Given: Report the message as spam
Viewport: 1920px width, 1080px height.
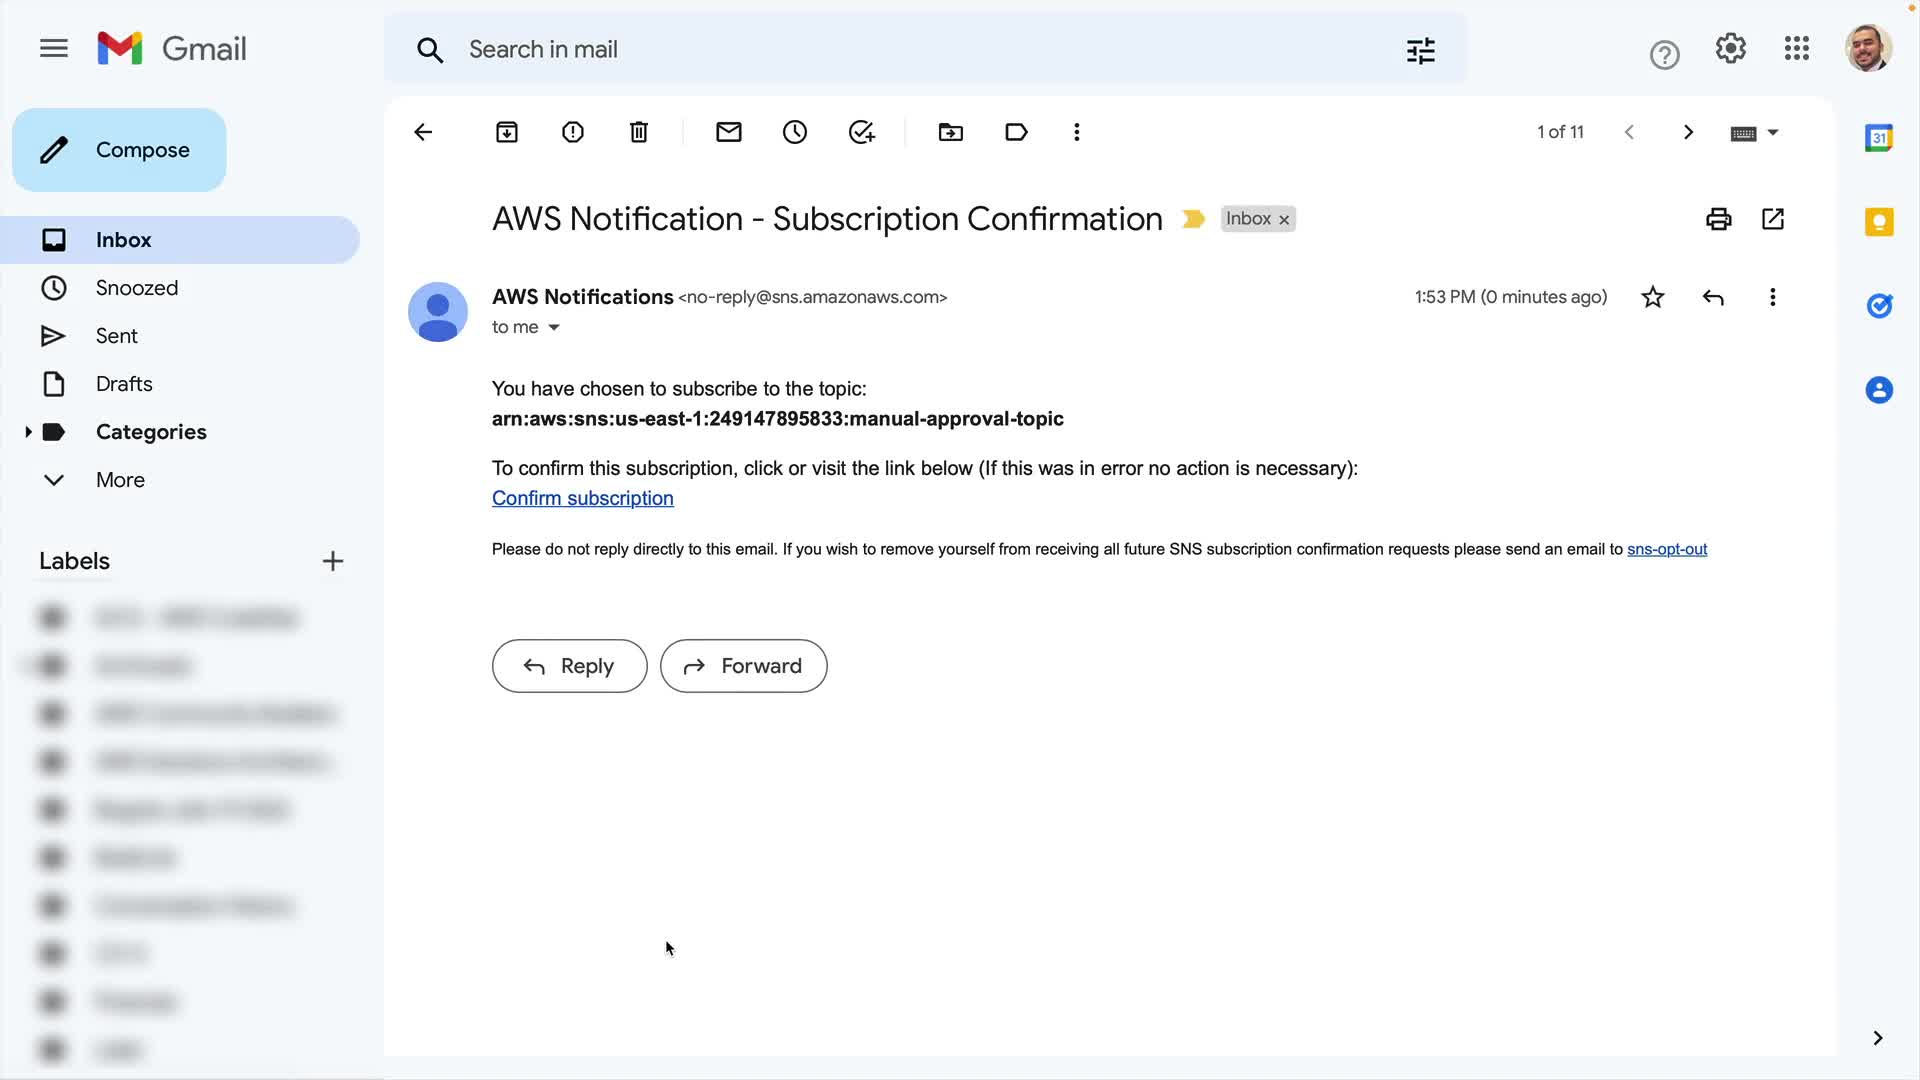Looking at the screenshot, I should [x=573, y=132].
